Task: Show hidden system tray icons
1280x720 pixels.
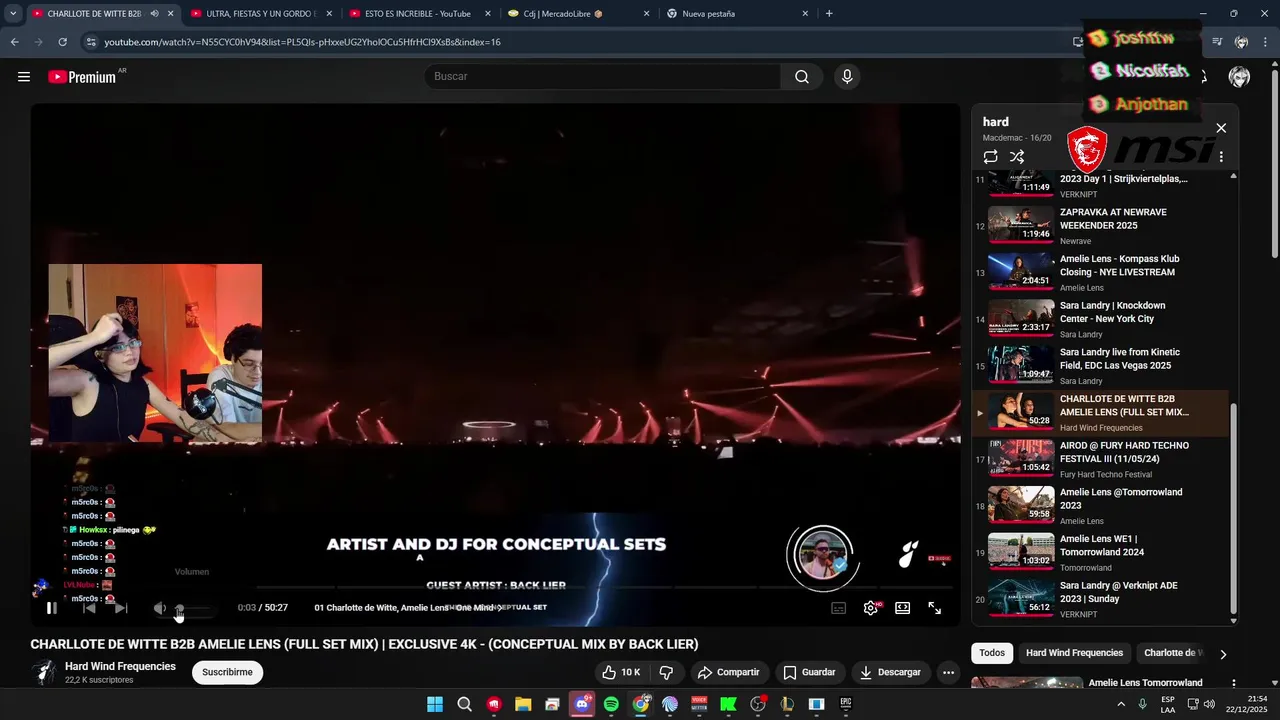Action: (1121, 704)
